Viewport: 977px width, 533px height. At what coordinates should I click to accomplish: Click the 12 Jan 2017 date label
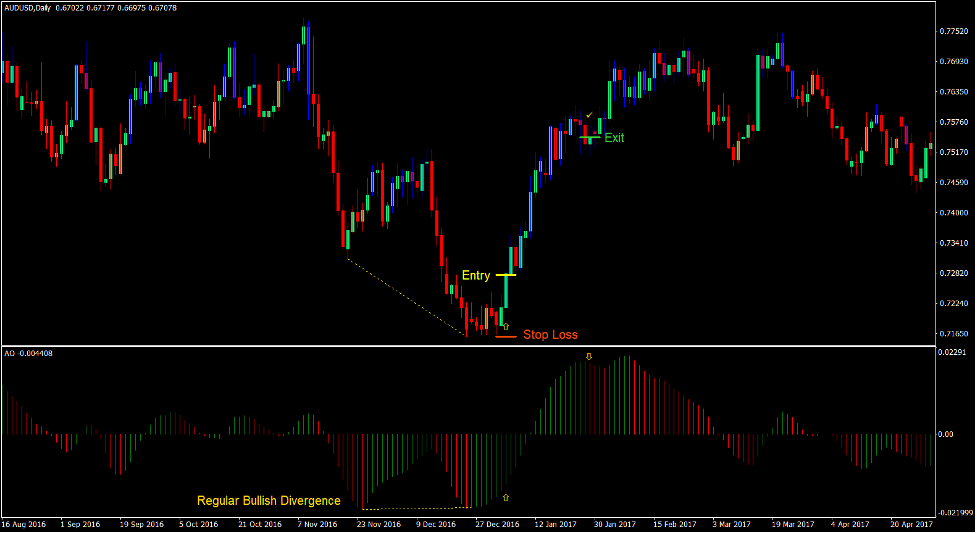[x=557, y=524]
